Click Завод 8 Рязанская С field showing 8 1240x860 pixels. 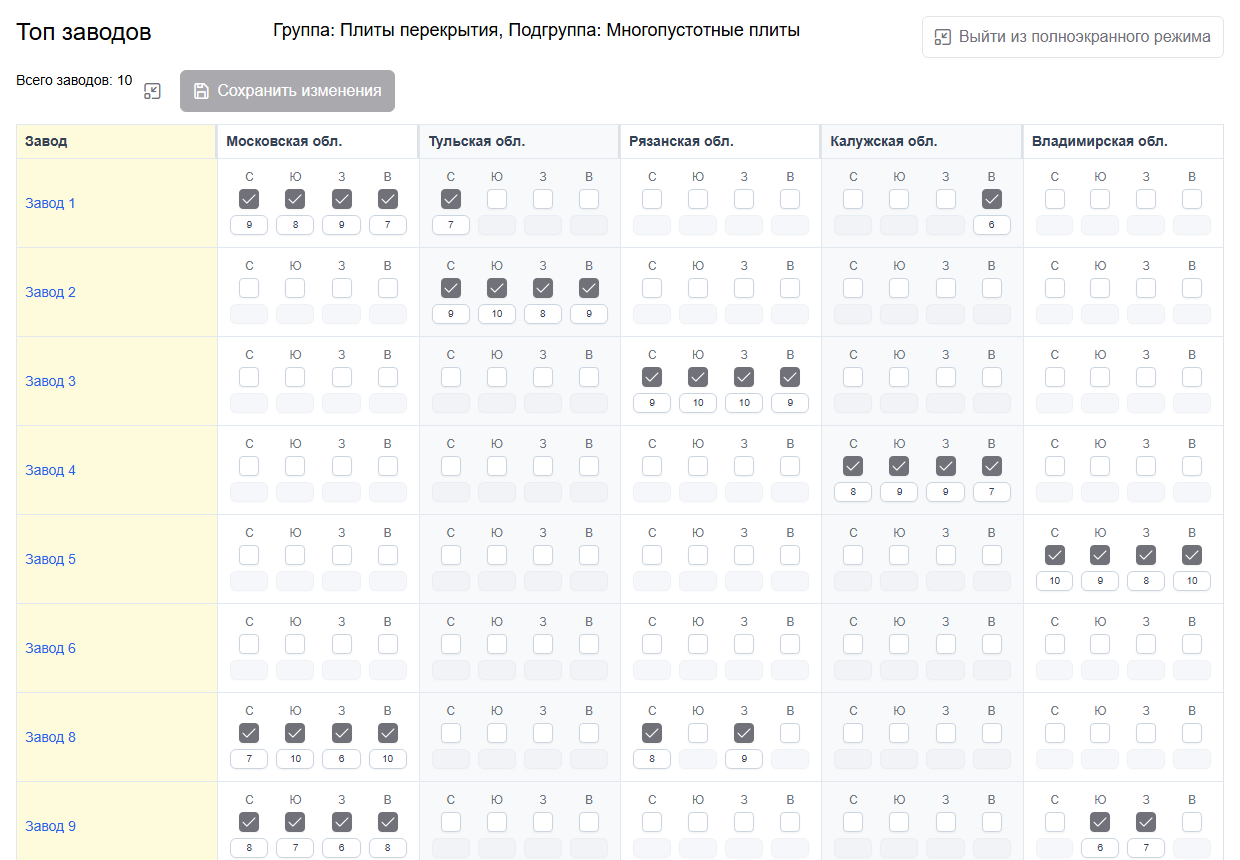652,759
